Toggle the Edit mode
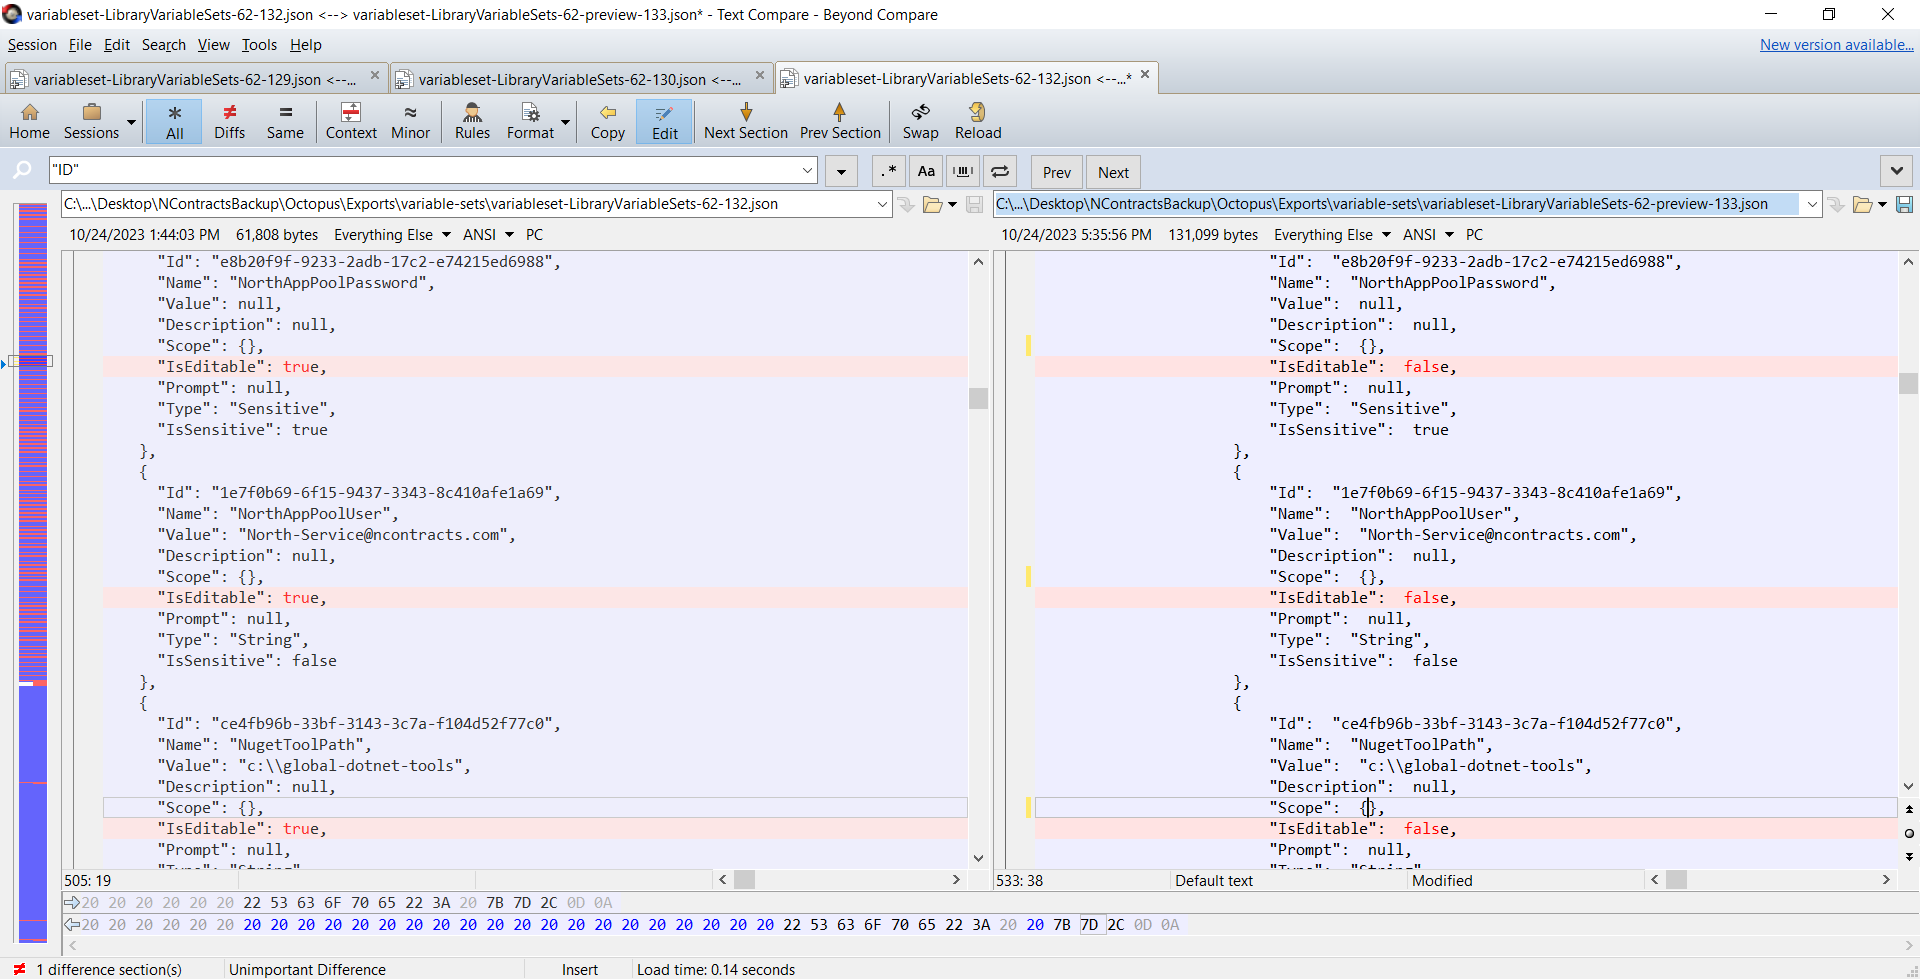 pos(663,121)
